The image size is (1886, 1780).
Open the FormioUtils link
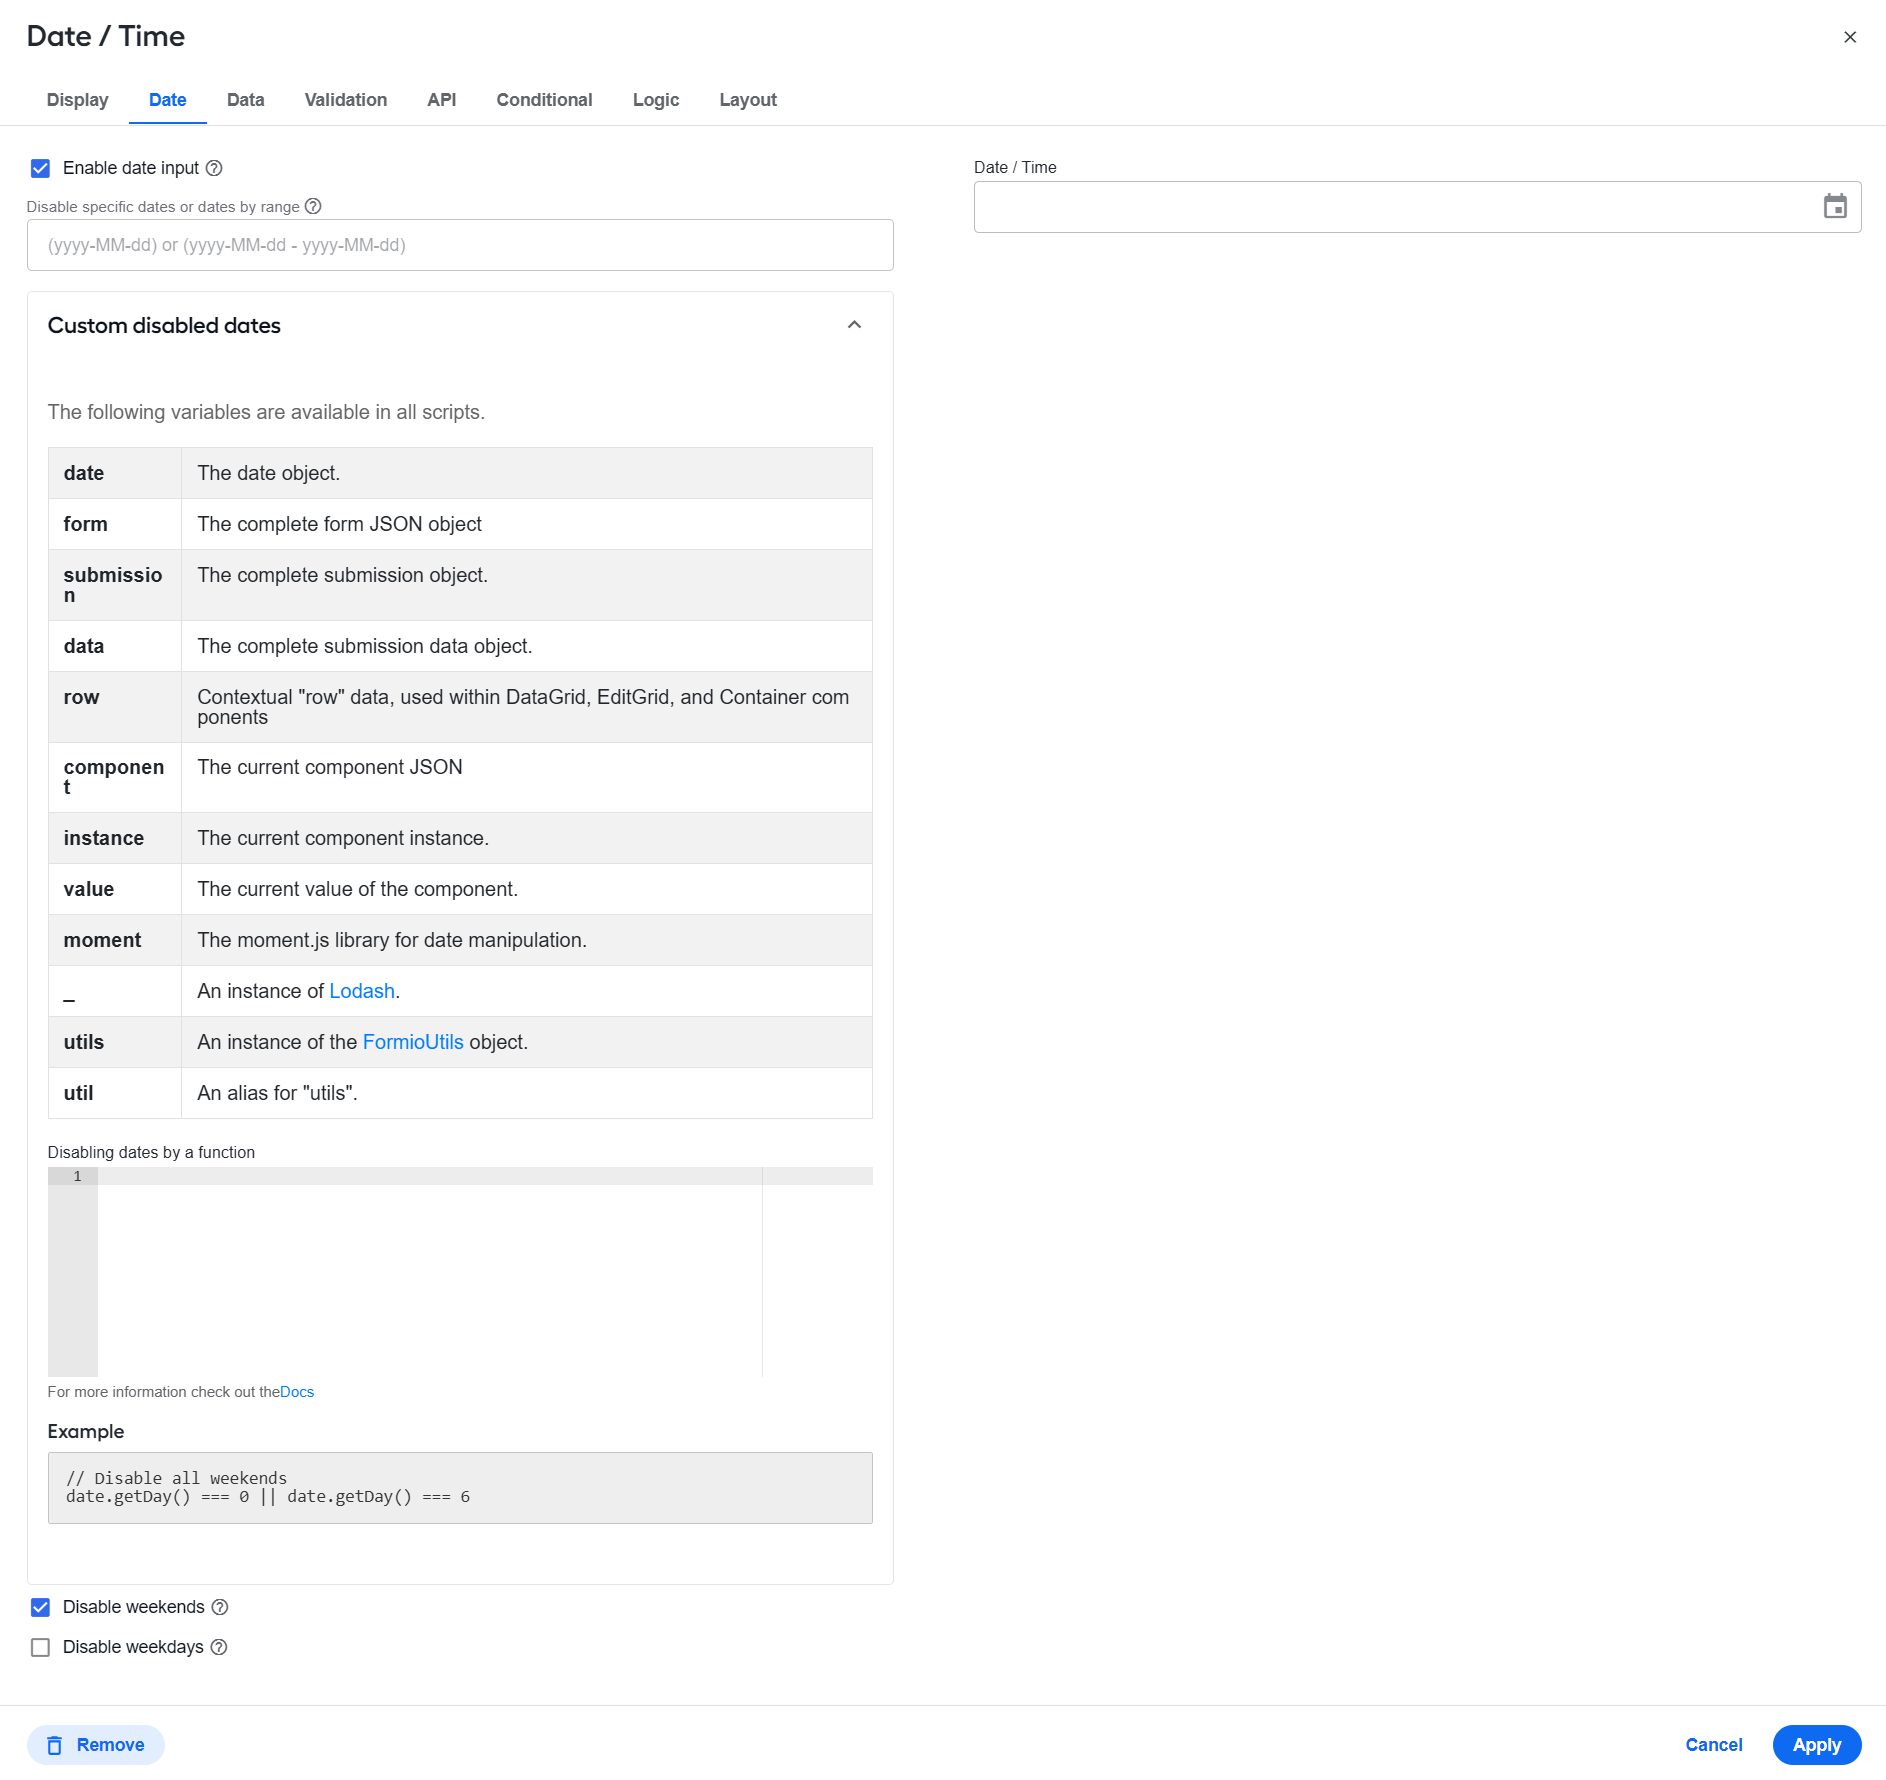click(413, 1042)
